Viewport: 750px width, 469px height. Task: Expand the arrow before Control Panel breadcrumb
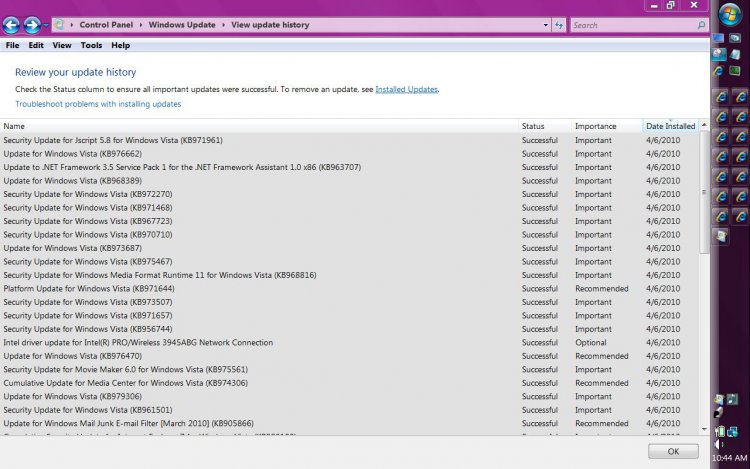click(x=72, y=25)
